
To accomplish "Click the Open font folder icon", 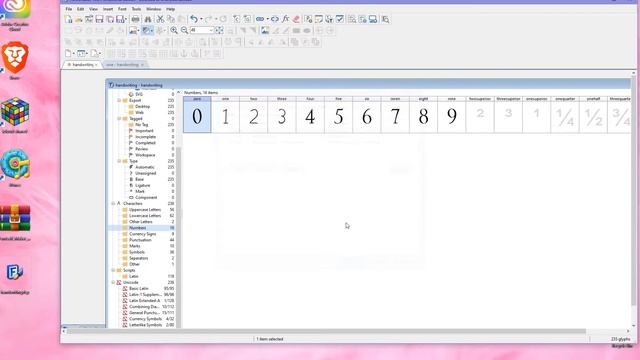I will point(79,19).
